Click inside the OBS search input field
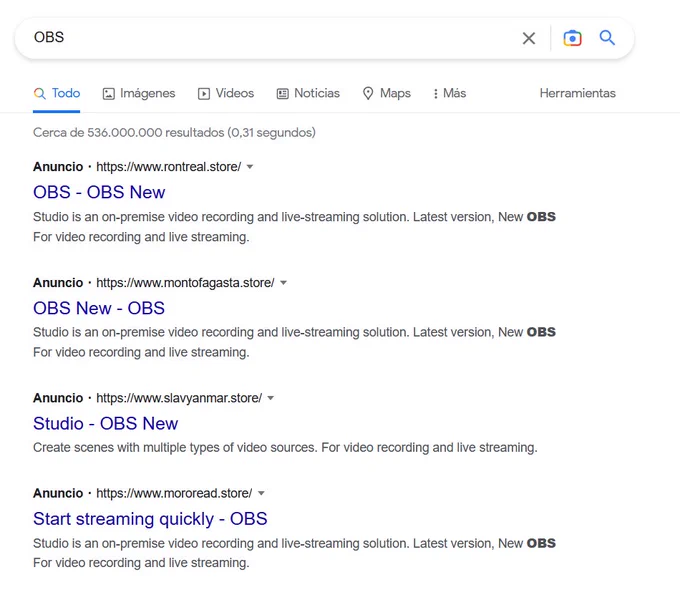 269,38
